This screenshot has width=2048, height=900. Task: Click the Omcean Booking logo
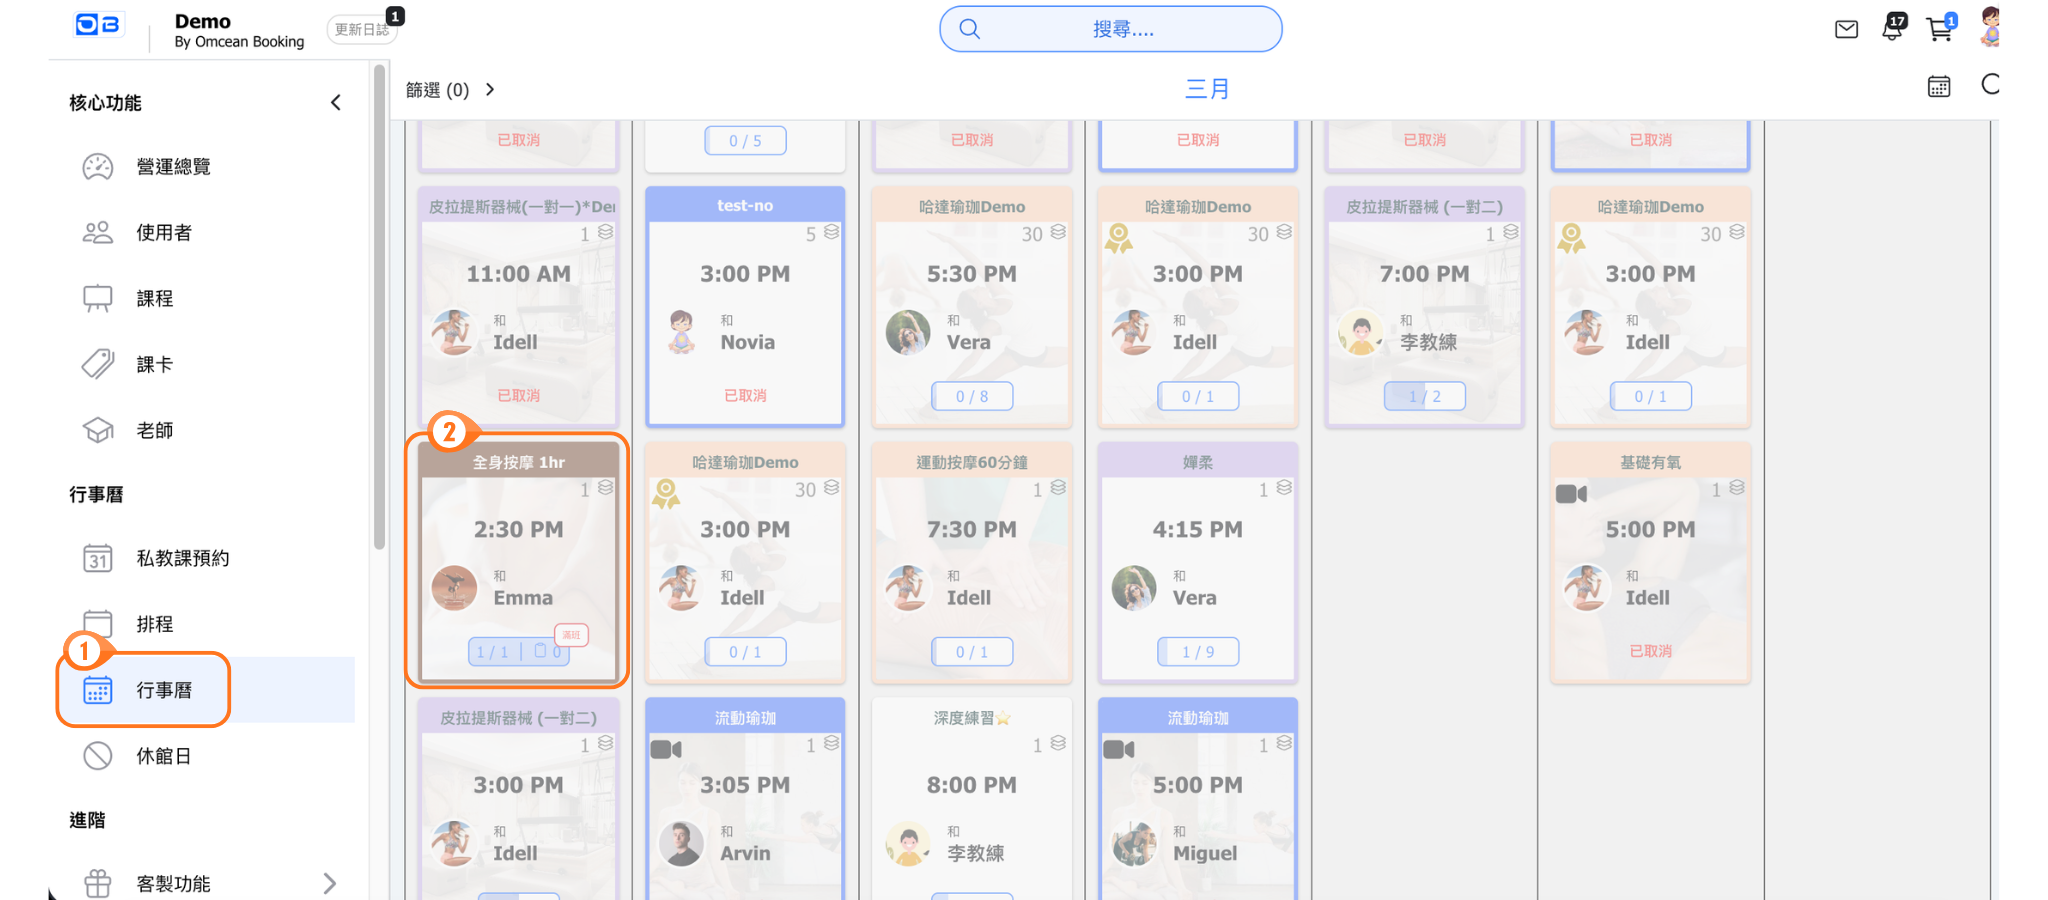[x=98, y=25]
